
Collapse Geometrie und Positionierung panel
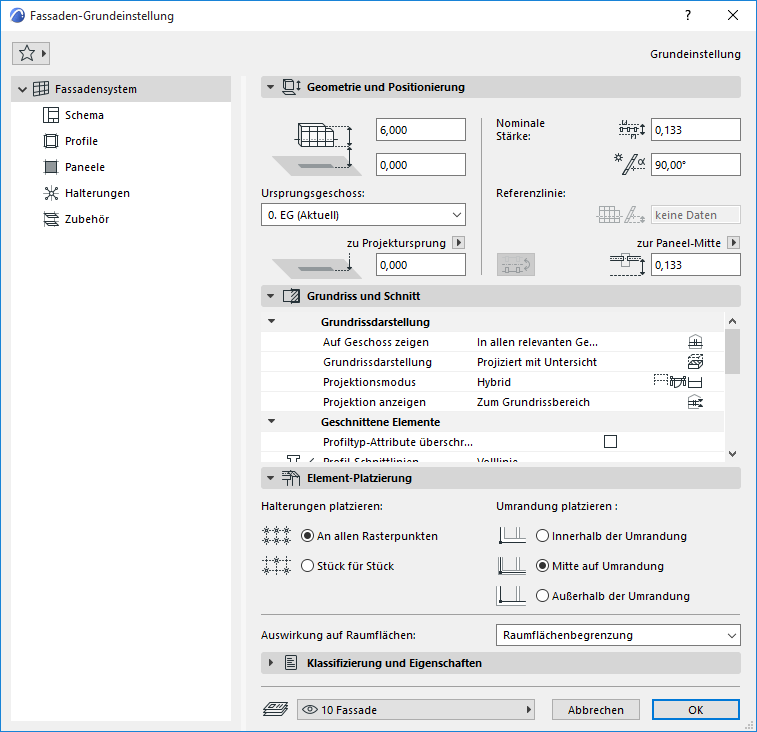(x=270, y=87)
